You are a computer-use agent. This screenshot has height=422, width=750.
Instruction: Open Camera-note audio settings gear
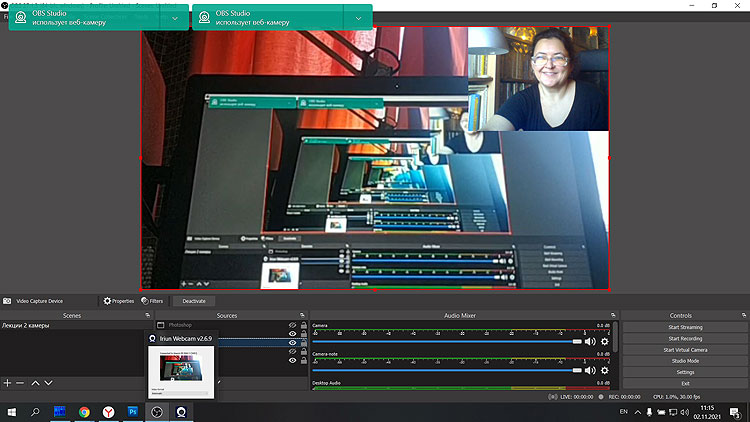pos(604,370)
